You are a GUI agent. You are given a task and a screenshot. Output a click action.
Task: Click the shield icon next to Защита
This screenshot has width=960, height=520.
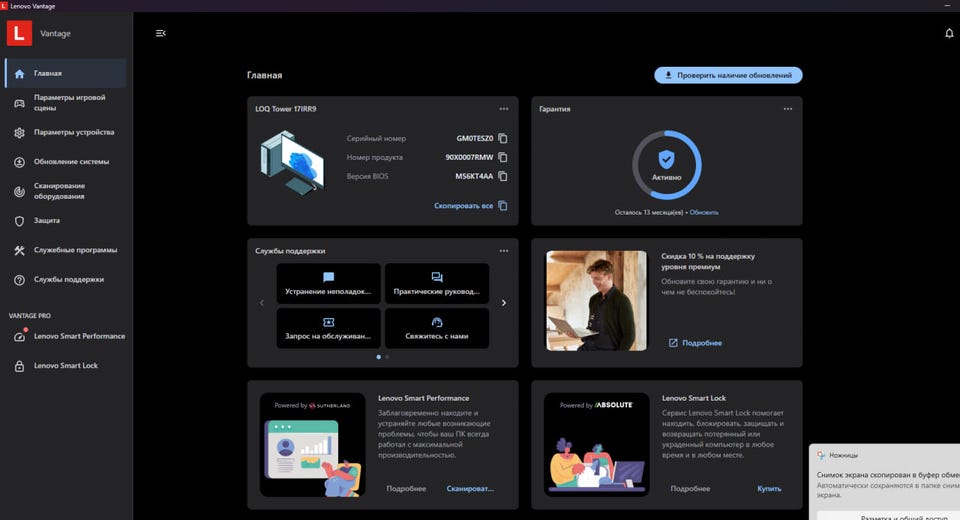click(20, 221)
